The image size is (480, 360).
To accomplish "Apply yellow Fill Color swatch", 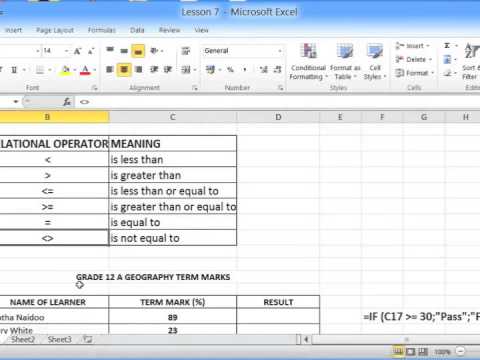I will point(66,70).
